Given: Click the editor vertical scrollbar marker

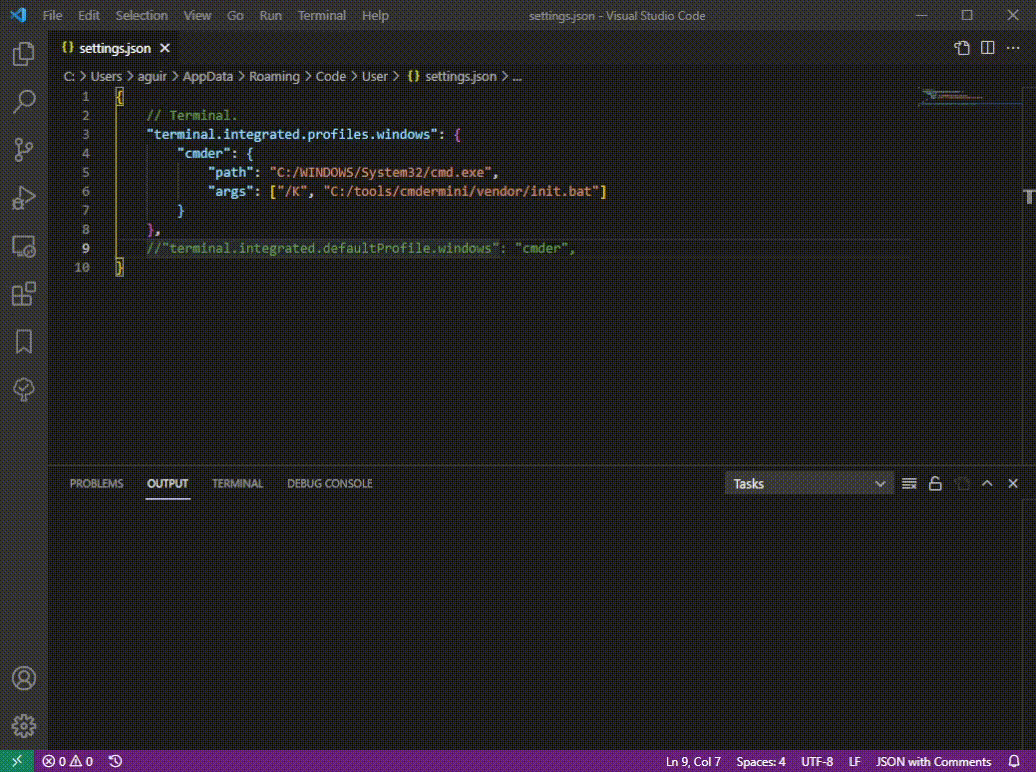Looking at the screenshot, I should [1029, 196].
